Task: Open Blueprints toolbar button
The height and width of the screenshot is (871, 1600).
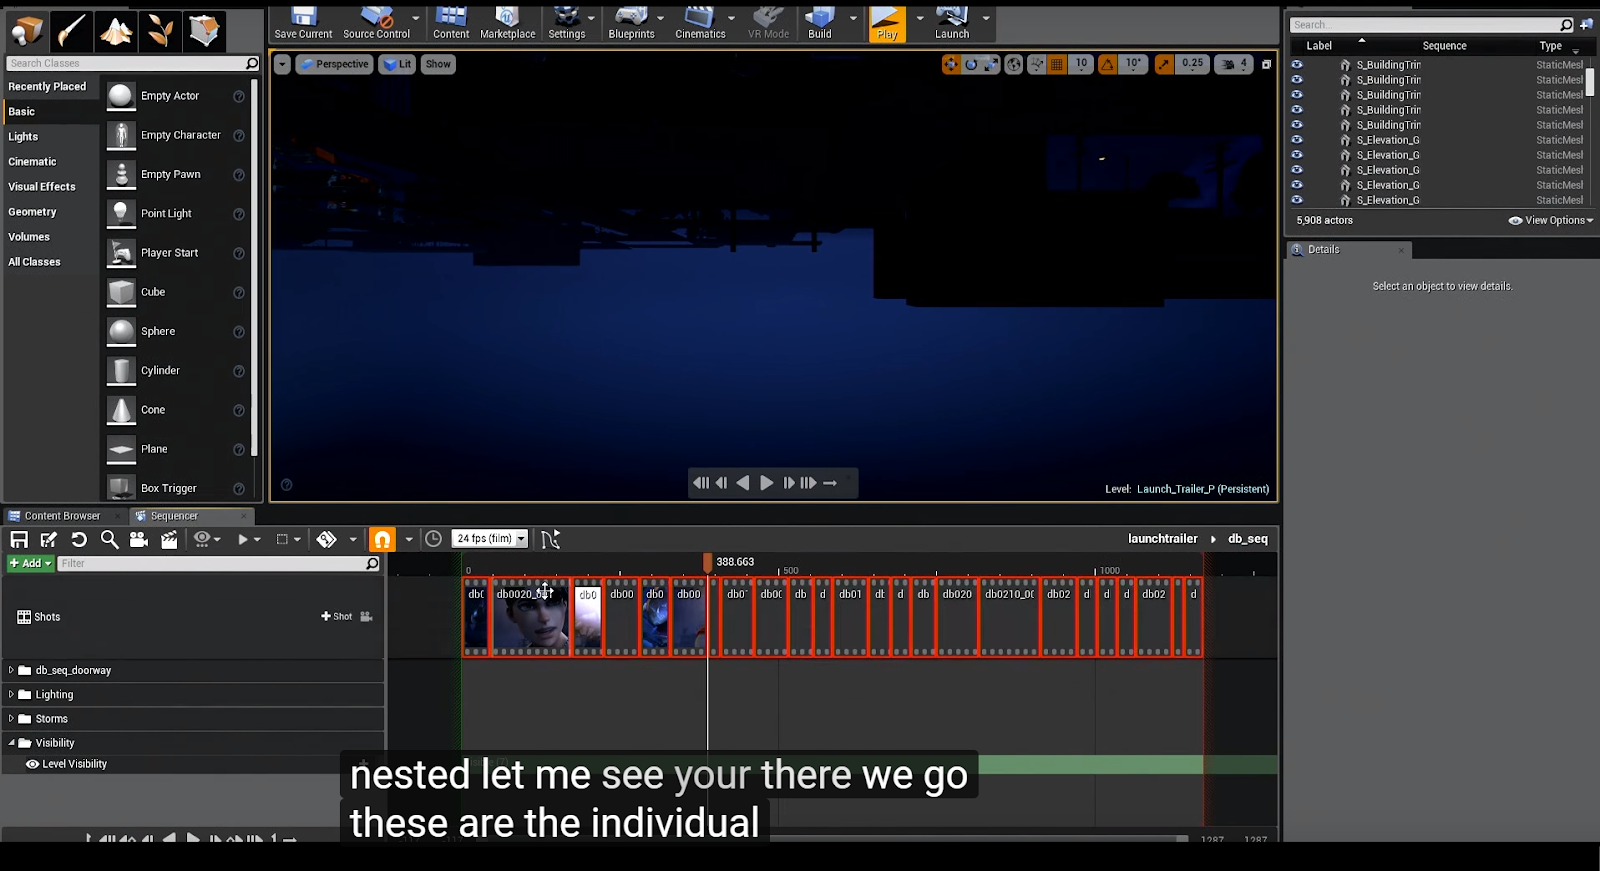Action: coord(631,23)
